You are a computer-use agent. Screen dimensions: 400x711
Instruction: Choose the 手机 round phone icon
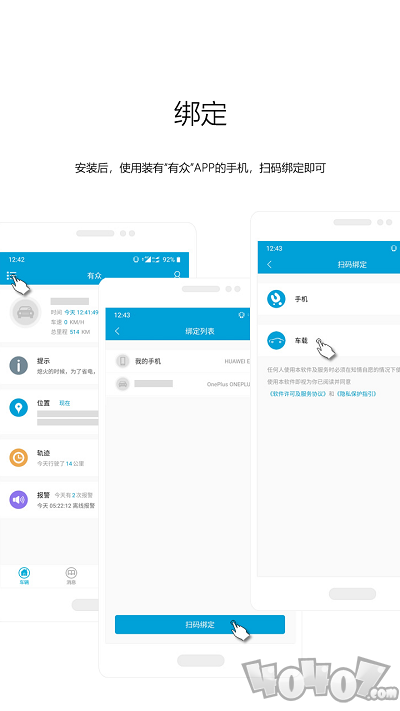[276, 299]
